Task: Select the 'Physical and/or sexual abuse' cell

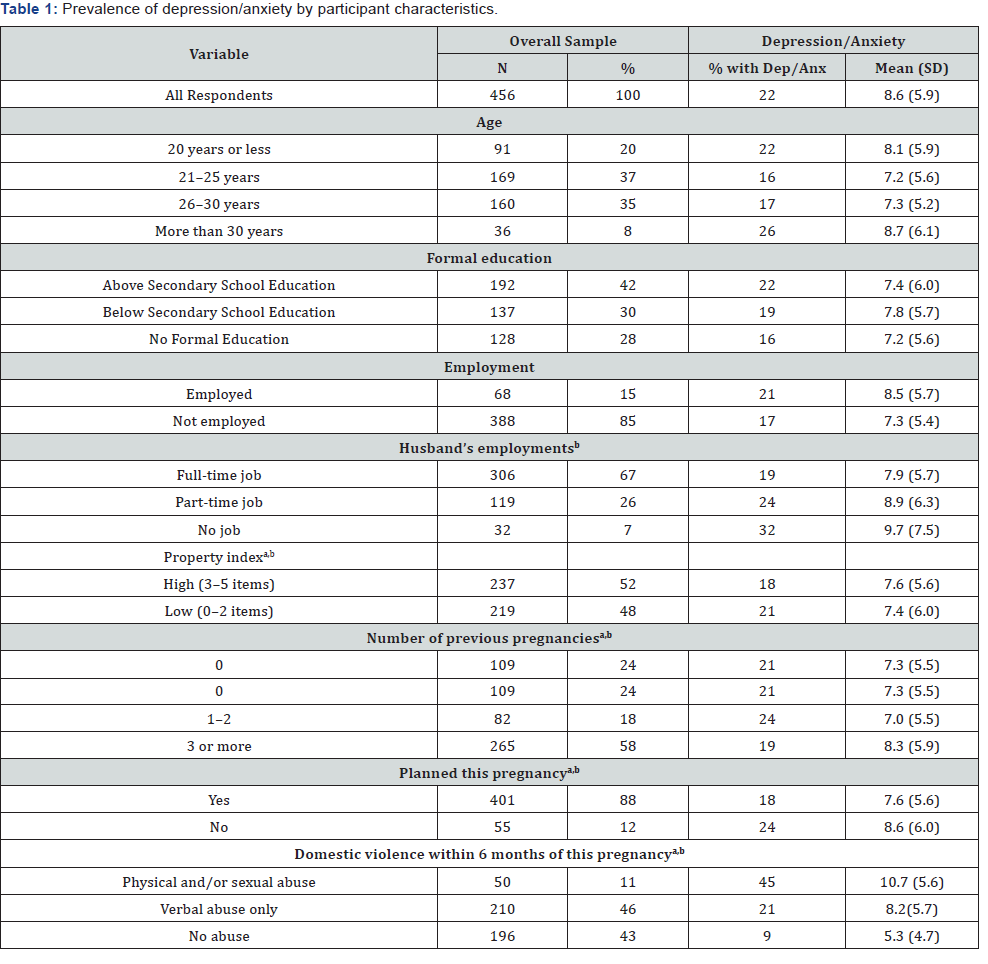Action: click(219, 882)
